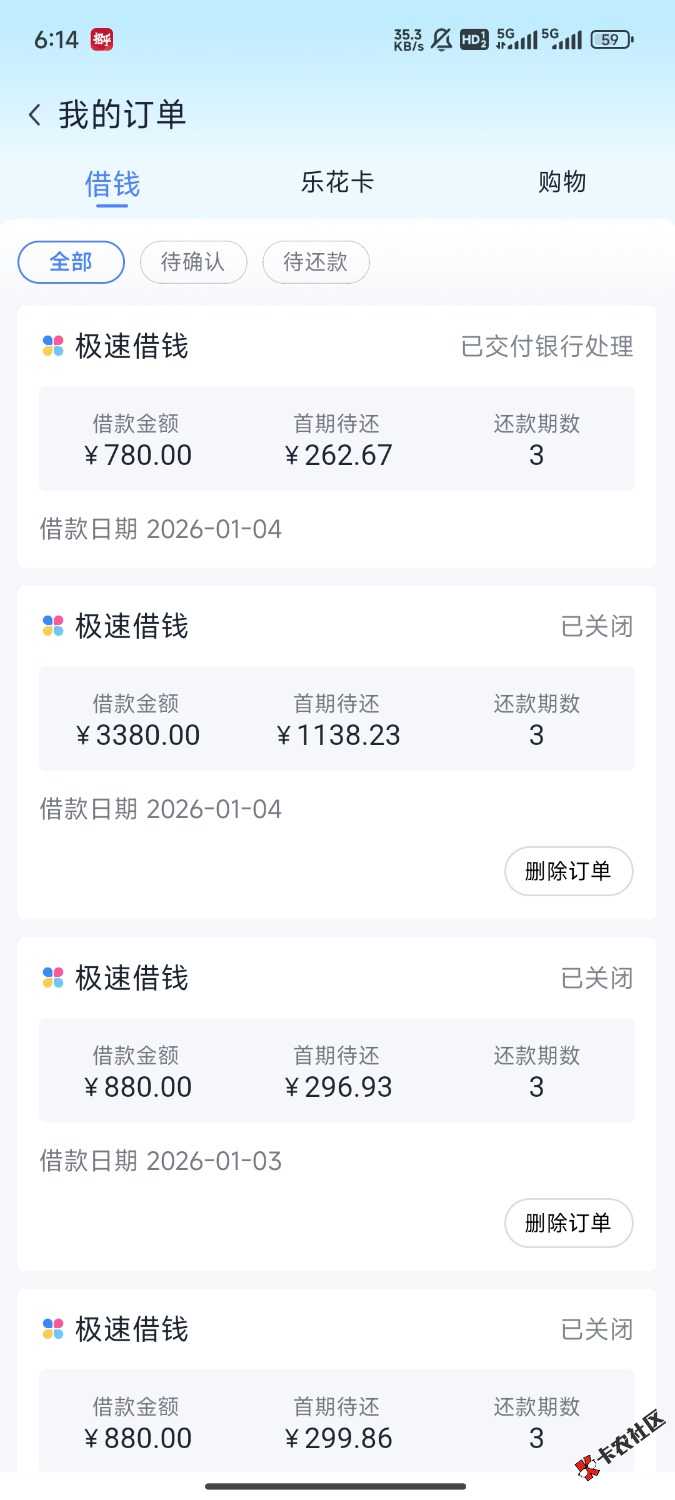Tap the logo of the bottom 极速借钱 order
The image size is (675, 1500).
click(x=53, y=1329)
